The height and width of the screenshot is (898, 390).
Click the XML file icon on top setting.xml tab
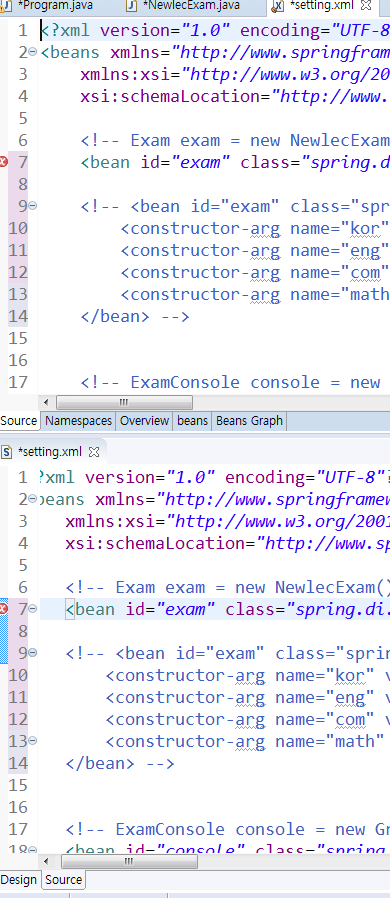[x=278, y=6]
